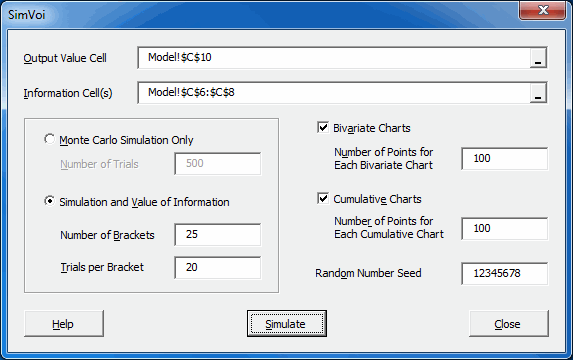Image resolution: width=573 pixels, height=360 pixels.
Task: Uncheck the Bivariate Charts checkbox
Action: pyautogui.click(x=323, y=128)
